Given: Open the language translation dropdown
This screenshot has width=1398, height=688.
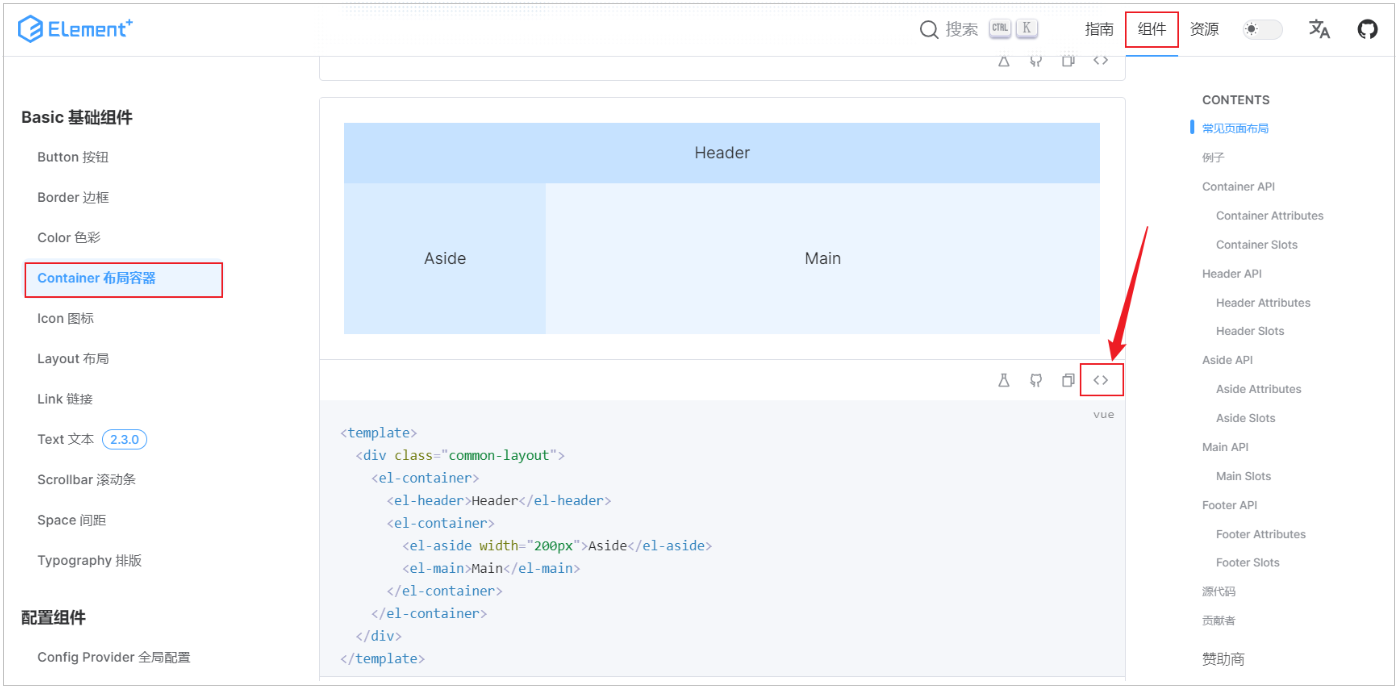Looking at the screenshot, I should 1319,29.
